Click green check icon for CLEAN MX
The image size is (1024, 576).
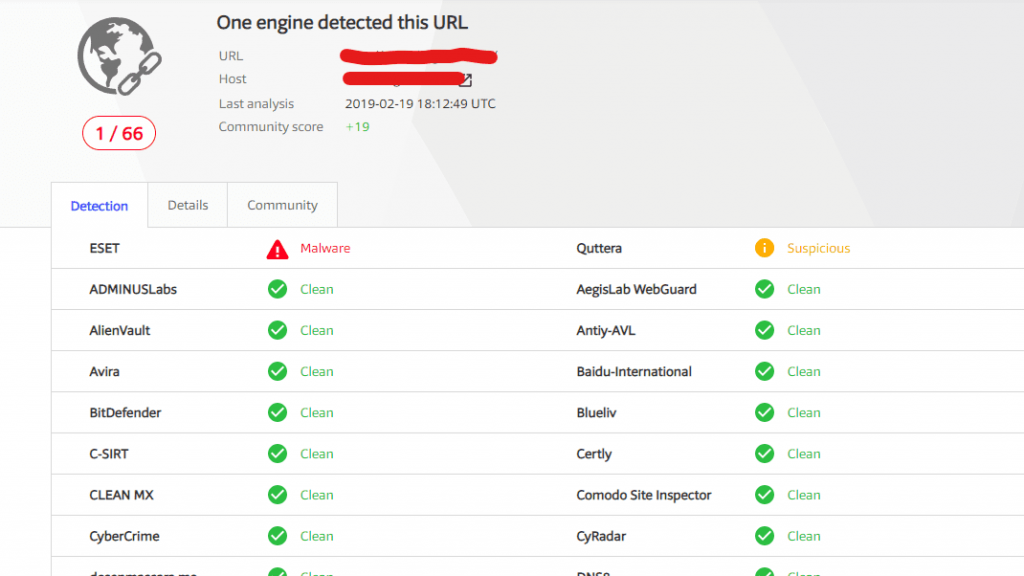coord(278,495)
